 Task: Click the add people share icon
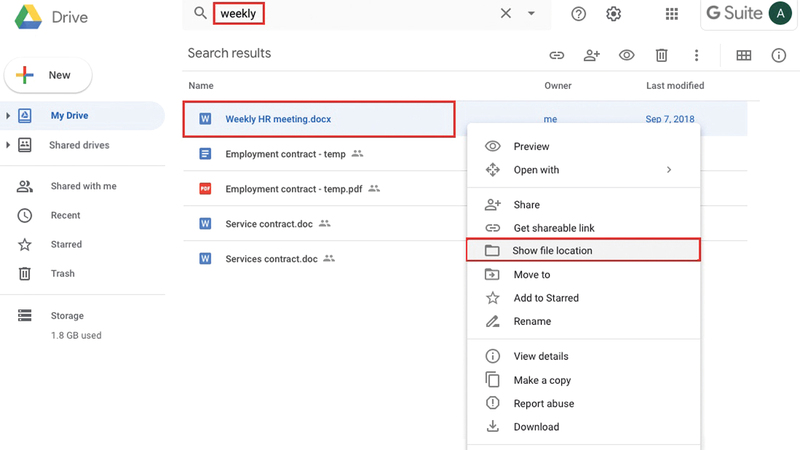591,56
